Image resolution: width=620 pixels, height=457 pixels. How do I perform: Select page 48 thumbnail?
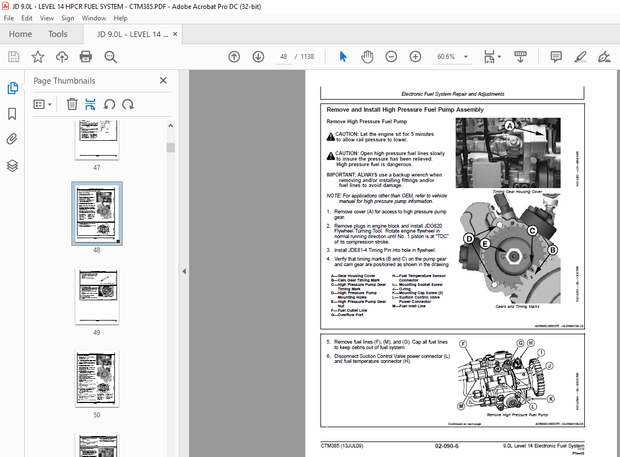97,213
